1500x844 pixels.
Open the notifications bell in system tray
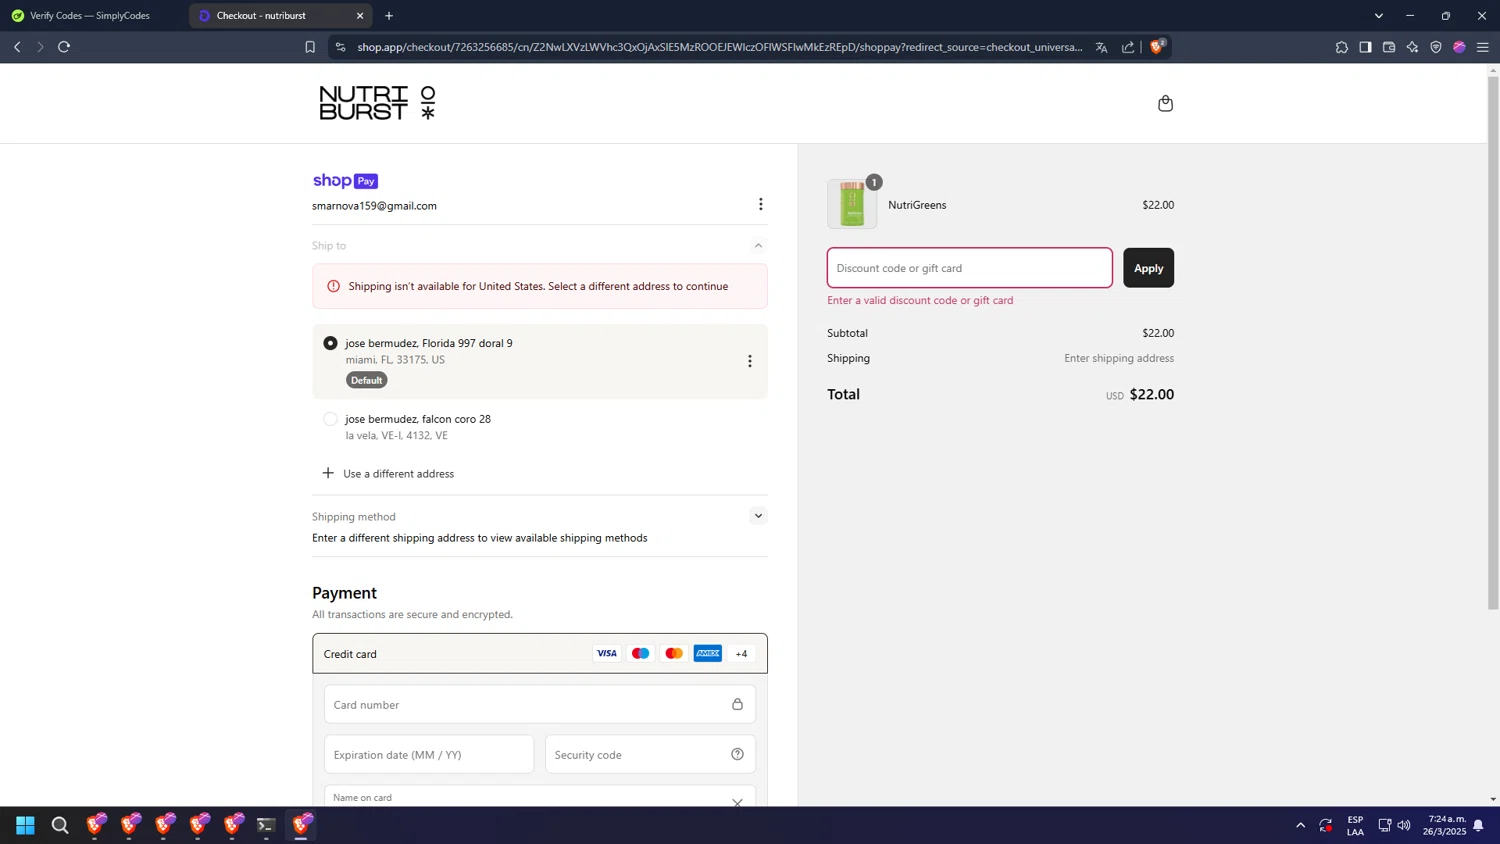pos(1478,825)
